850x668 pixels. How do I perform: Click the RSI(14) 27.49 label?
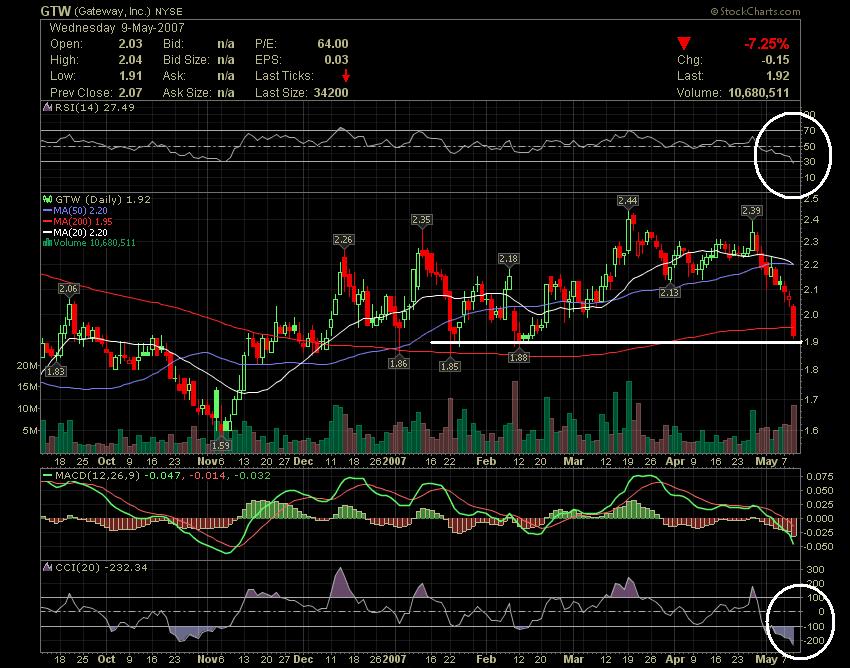pos(95,107)
